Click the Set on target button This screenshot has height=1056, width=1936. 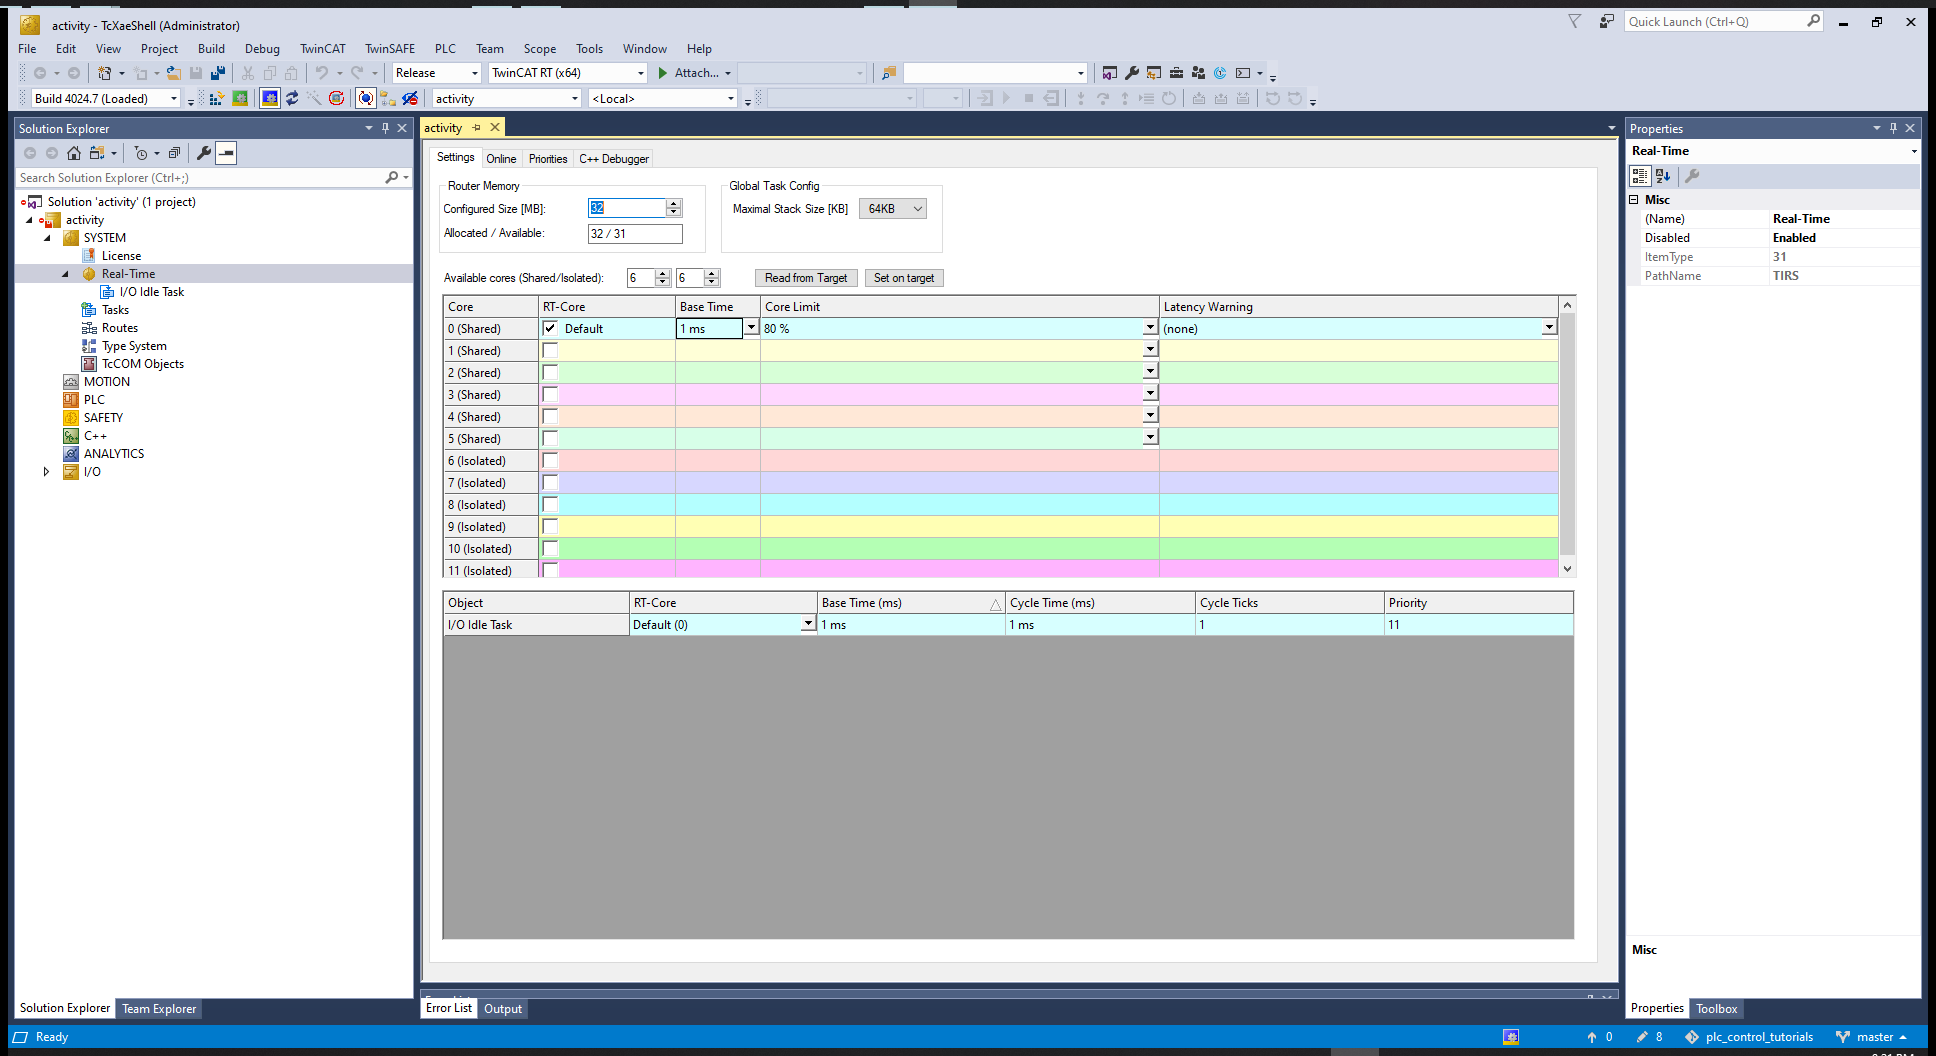(903, 278)
